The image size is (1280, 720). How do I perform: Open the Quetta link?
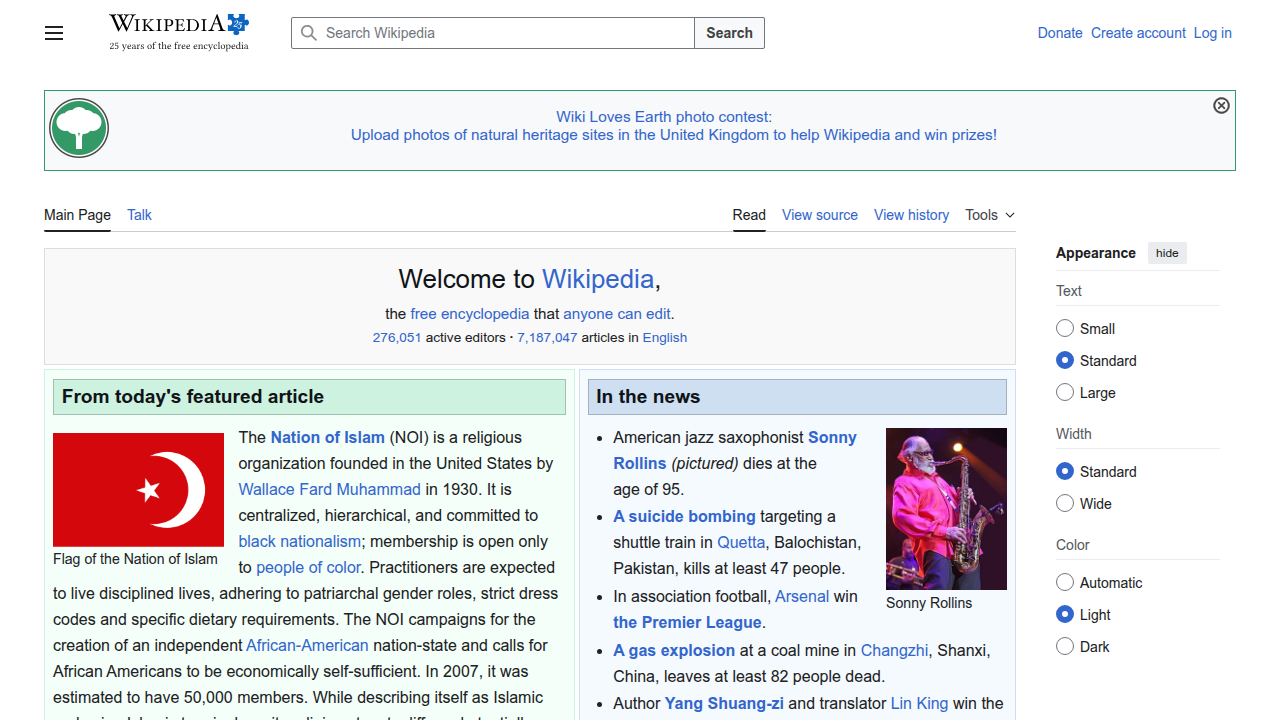point(741,542)
